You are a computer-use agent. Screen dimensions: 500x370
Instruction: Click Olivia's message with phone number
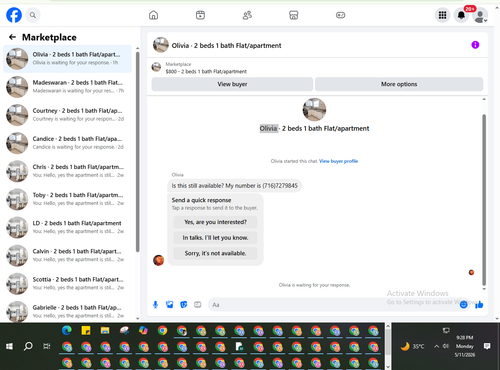pyautogui.click(x=234, y=186)
